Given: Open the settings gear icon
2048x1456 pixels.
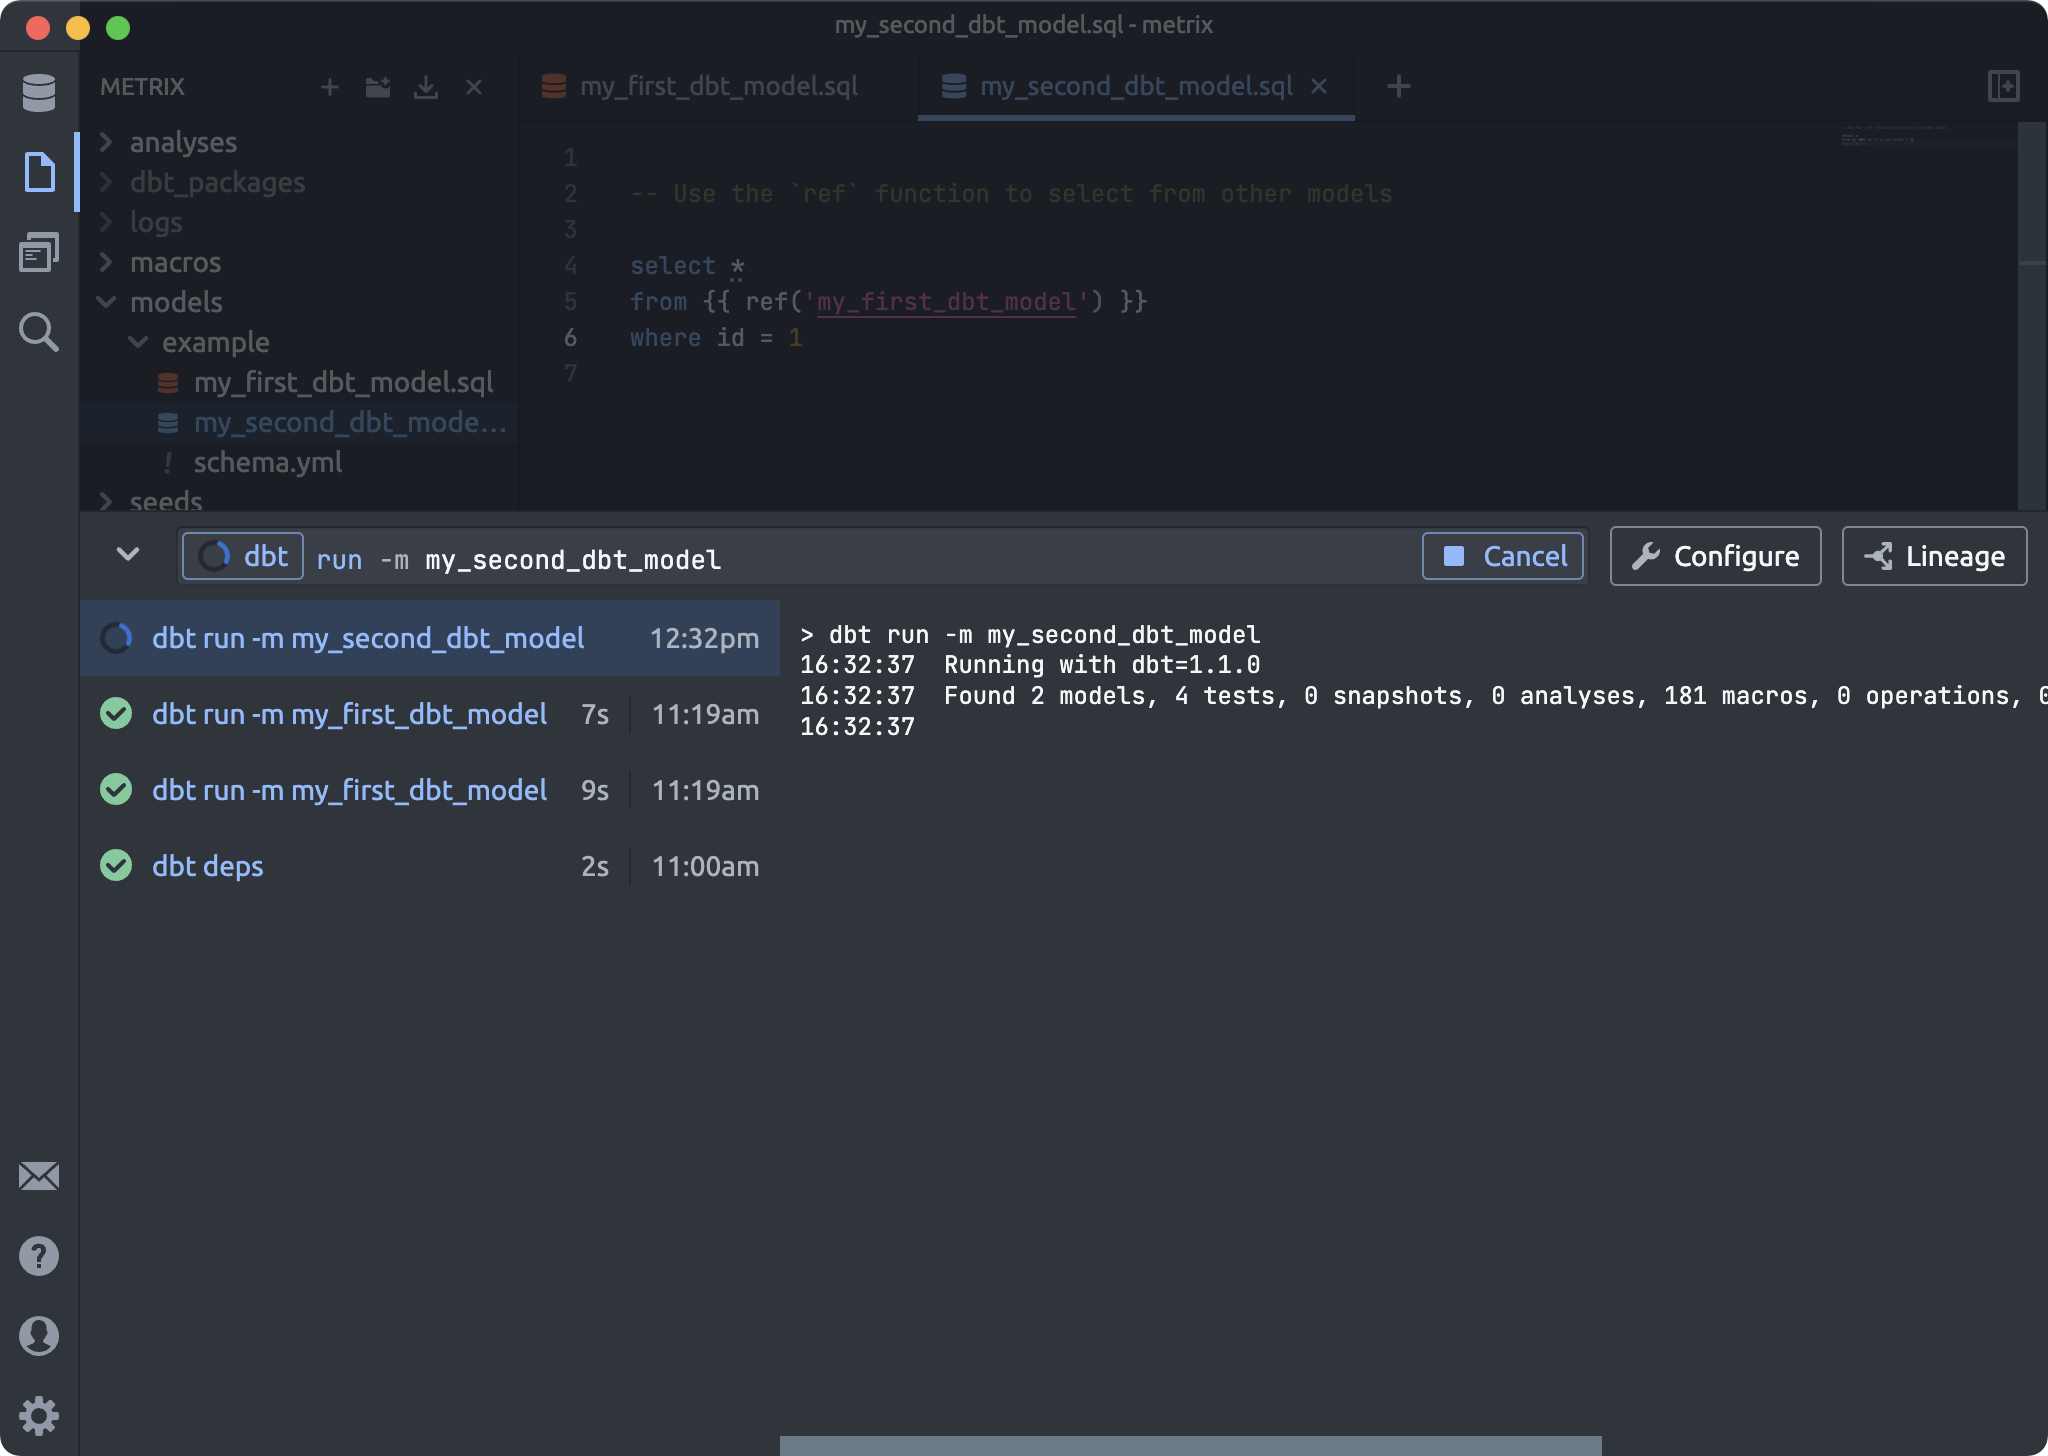Looking at the screenshot, I should [39, 1416].
